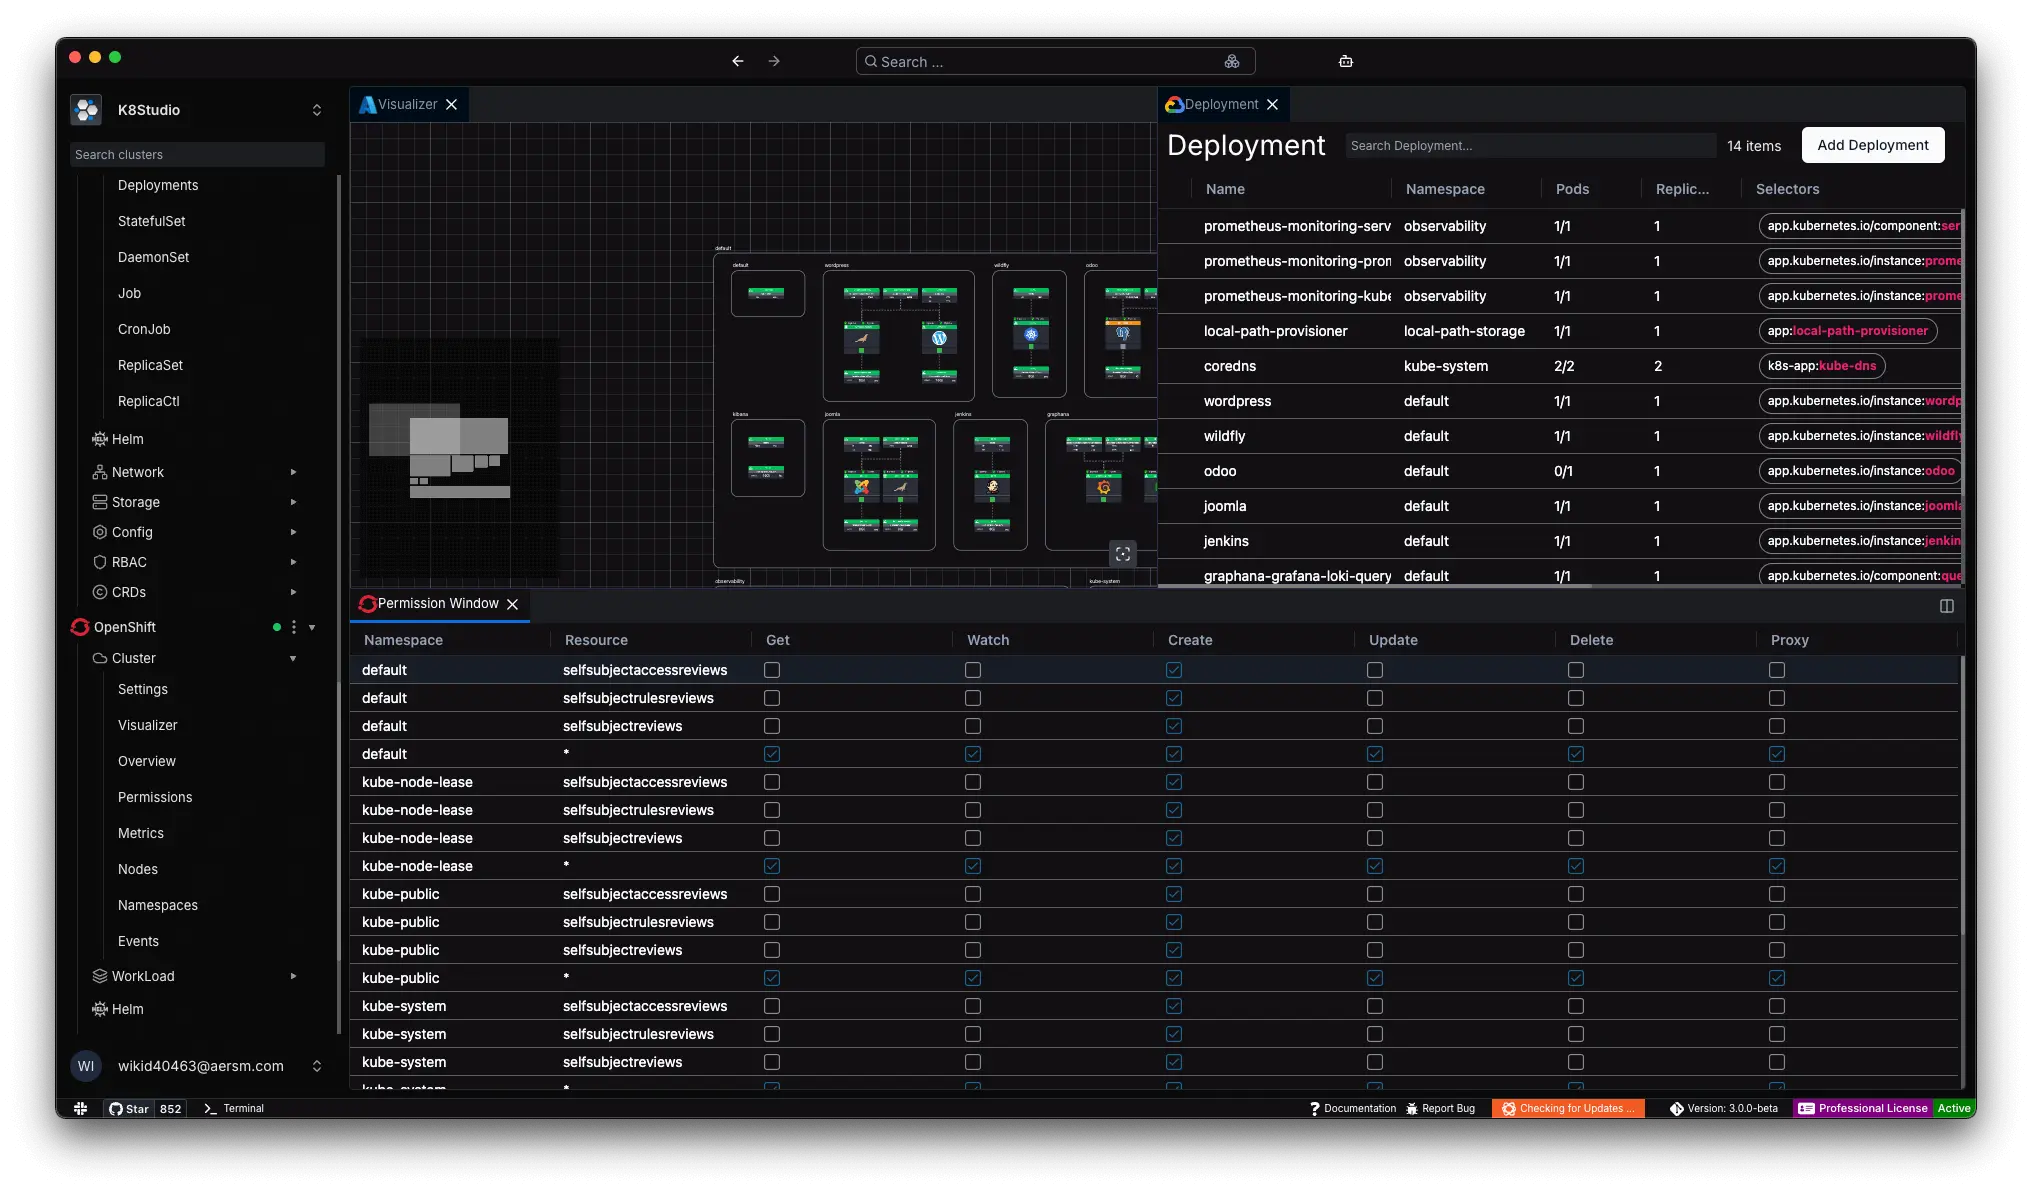The width and height of the screenshot is (2032, 1192).
Task: Click Report Bug in the status bar
Action: [1441, 1108]
